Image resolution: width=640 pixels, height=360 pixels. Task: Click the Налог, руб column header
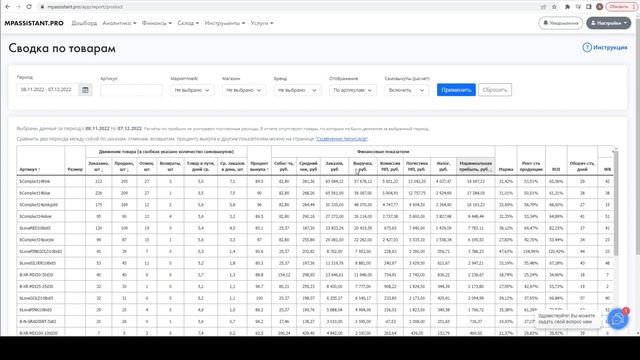coord(443,166)
